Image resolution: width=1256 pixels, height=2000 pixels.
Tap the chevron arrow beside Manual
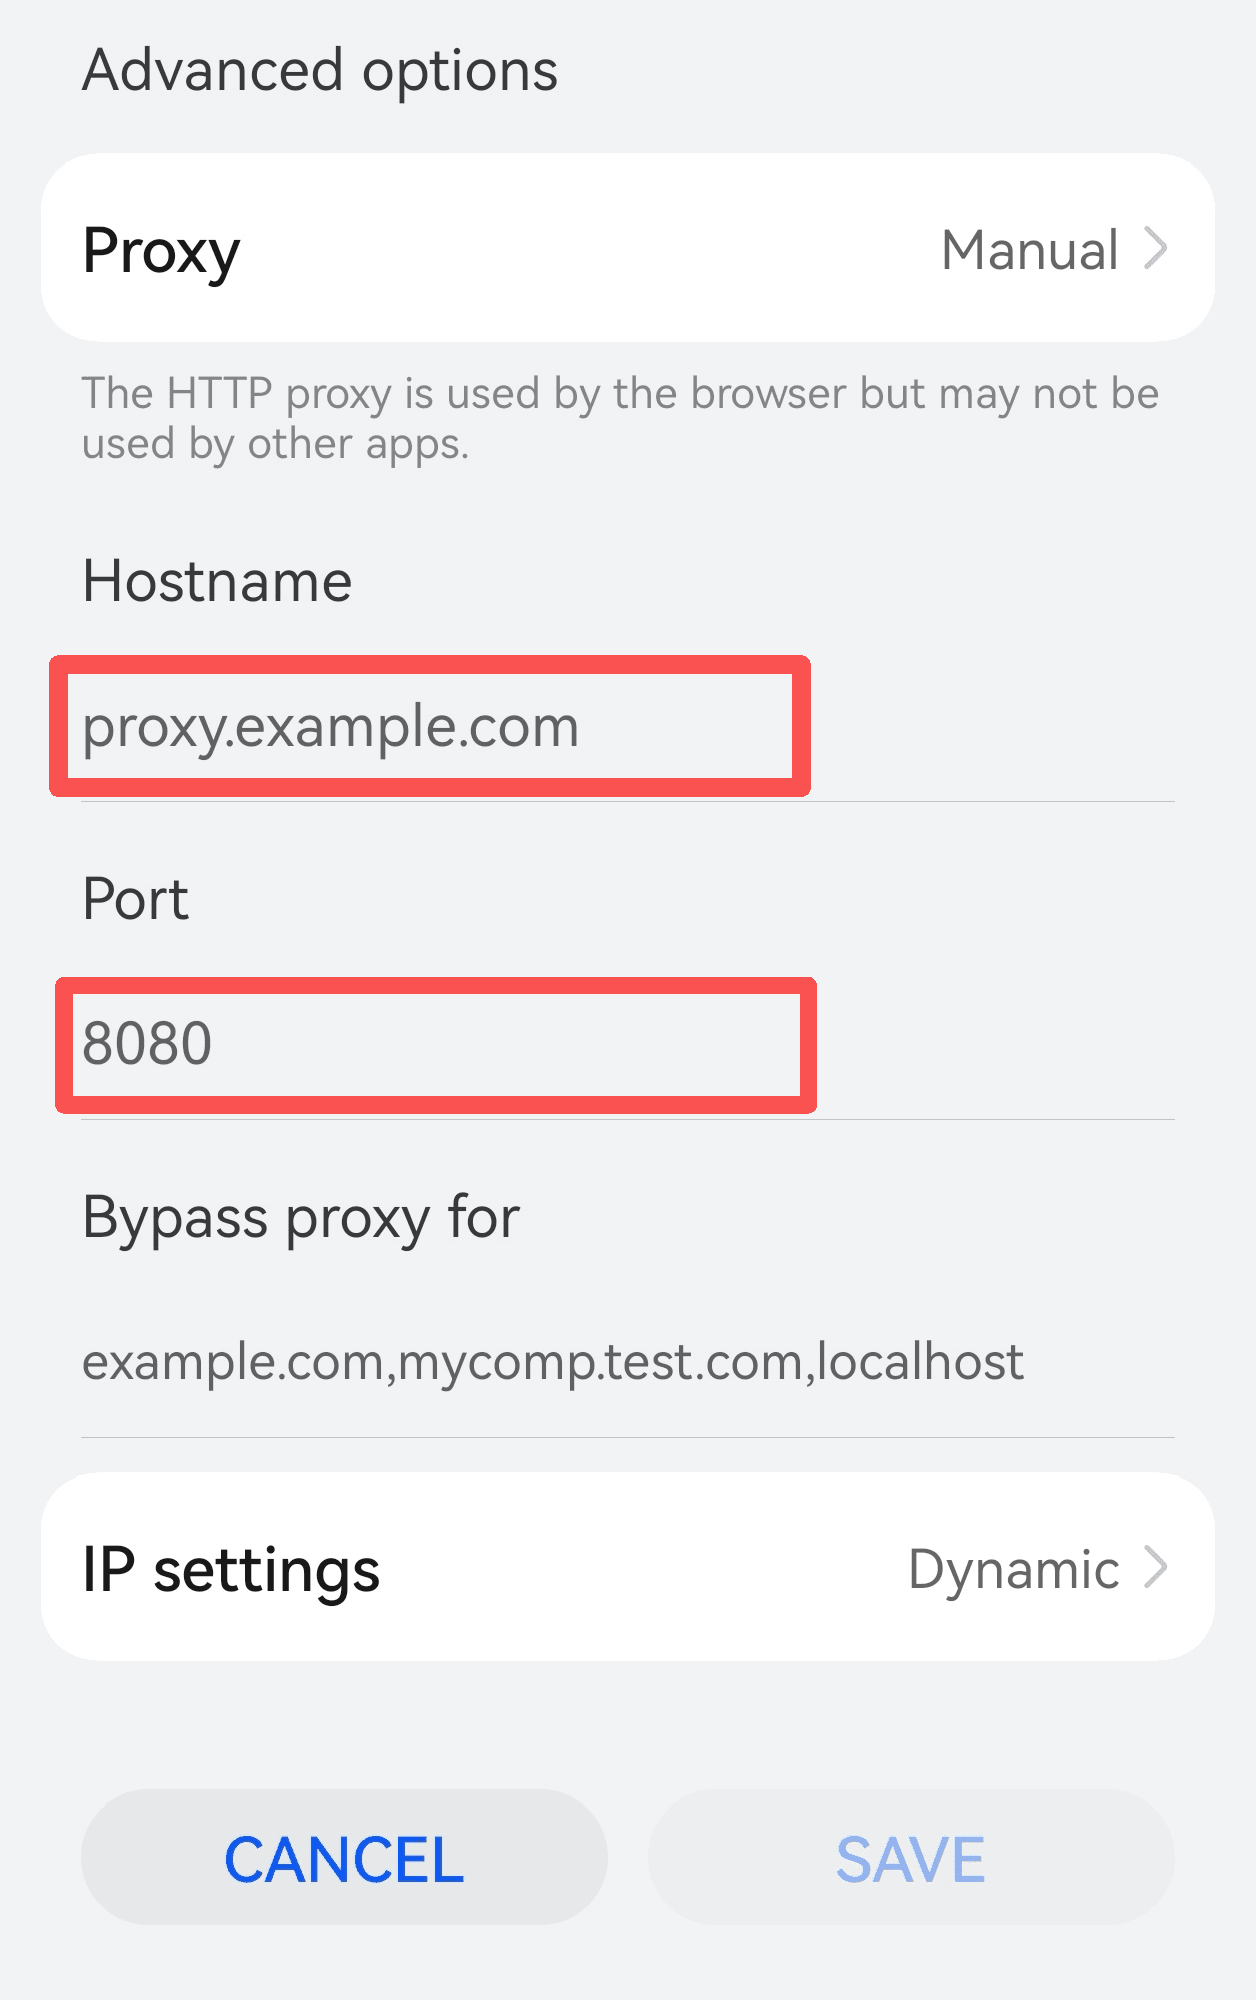point(1156,249)
